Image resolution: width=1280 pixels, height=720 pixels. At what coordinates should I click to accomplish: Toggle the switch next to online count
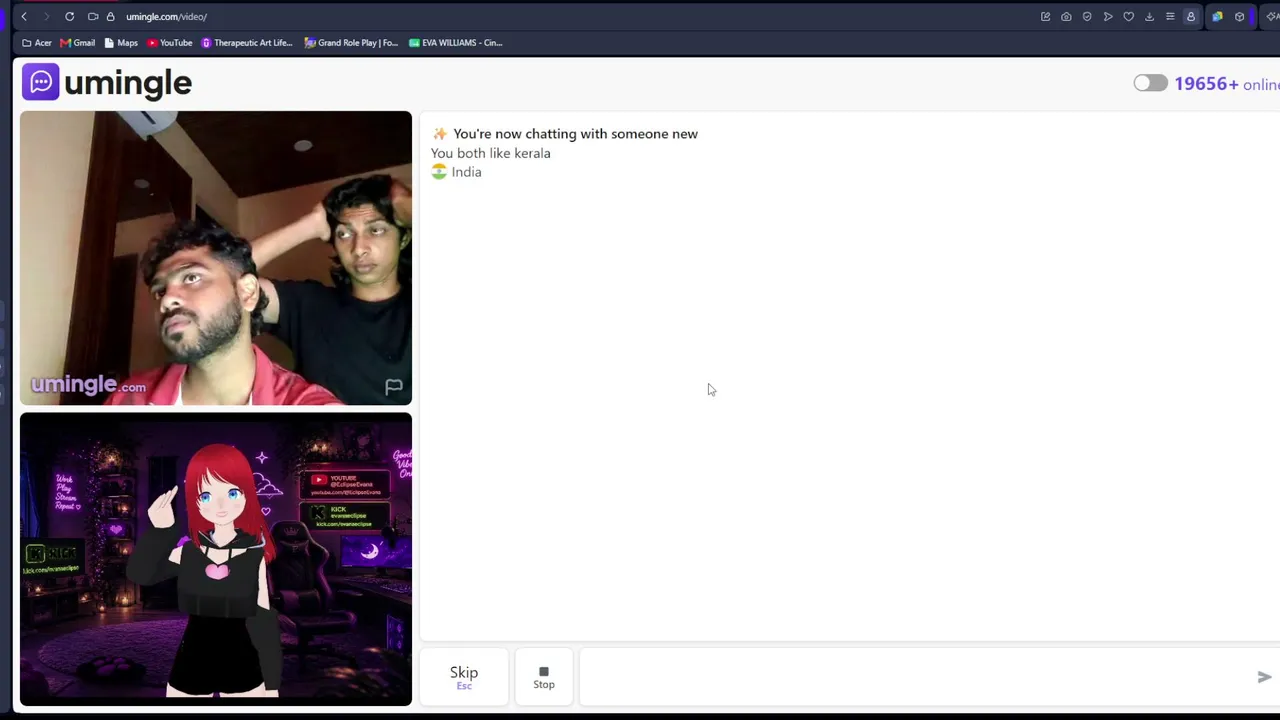tap(1150, 84)
